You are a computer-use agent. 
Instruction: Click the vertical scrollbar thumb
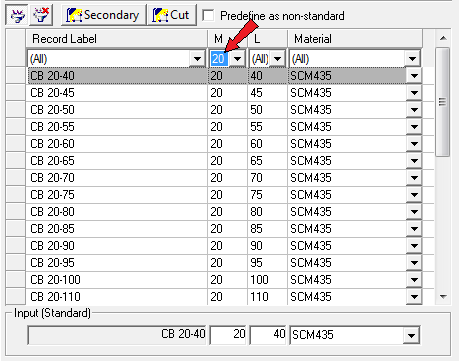[x=443, y=102]
